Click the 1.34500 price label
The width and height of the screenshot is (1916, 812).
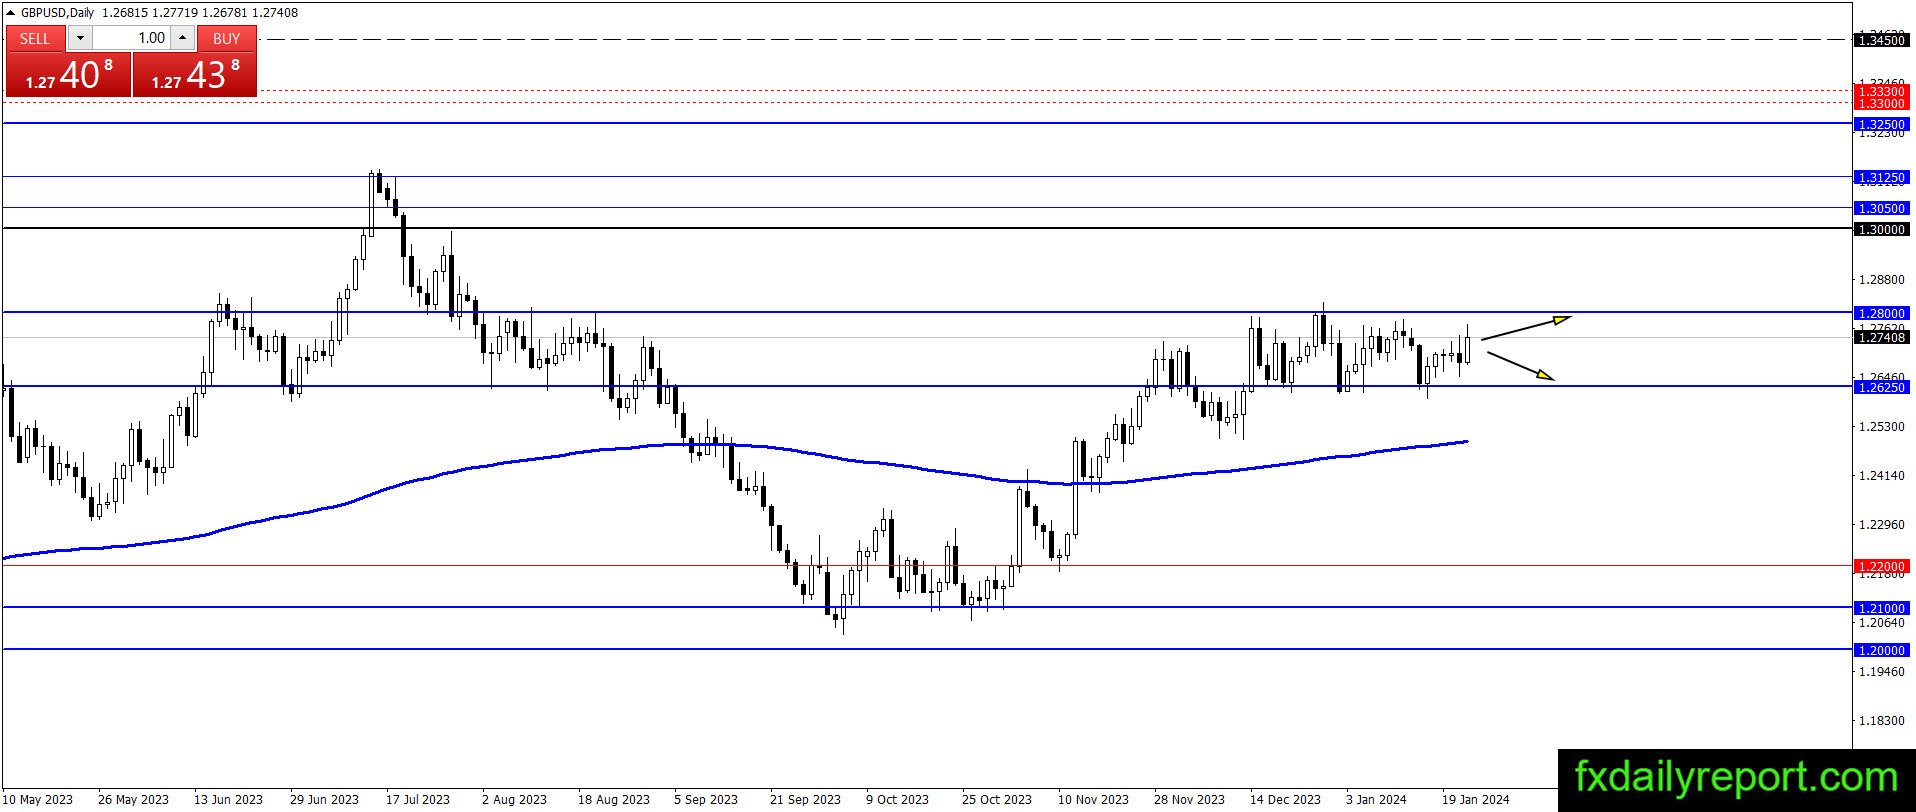[x=1880, y=41]
